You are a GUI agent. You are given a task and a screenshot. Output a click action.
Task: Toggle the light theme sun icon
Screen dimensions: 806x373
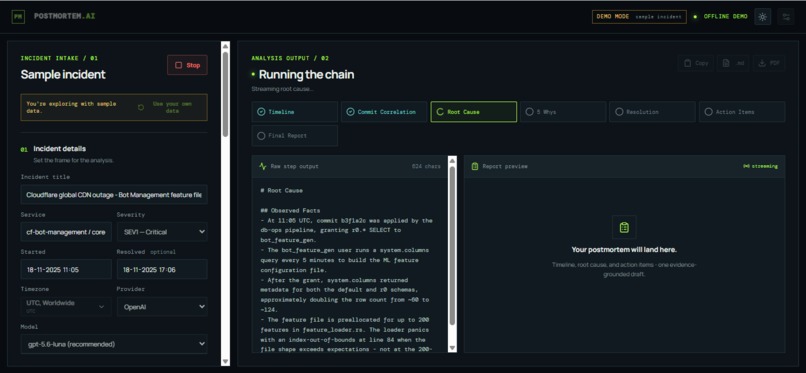point(762,16)
